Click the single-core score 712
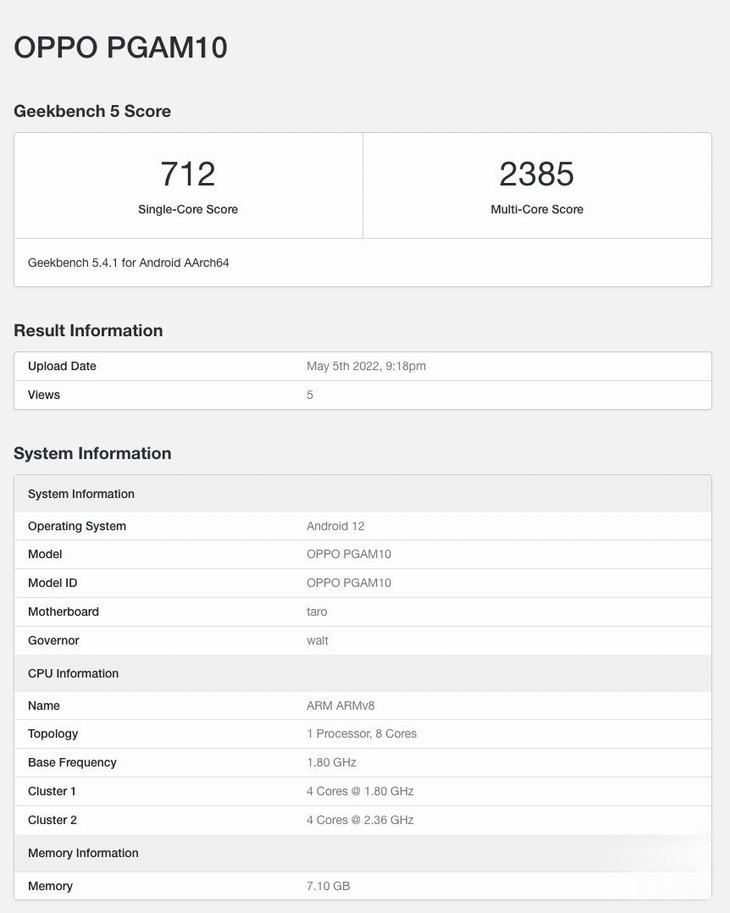This screenshot has height=913, width=730. point(188,174)
